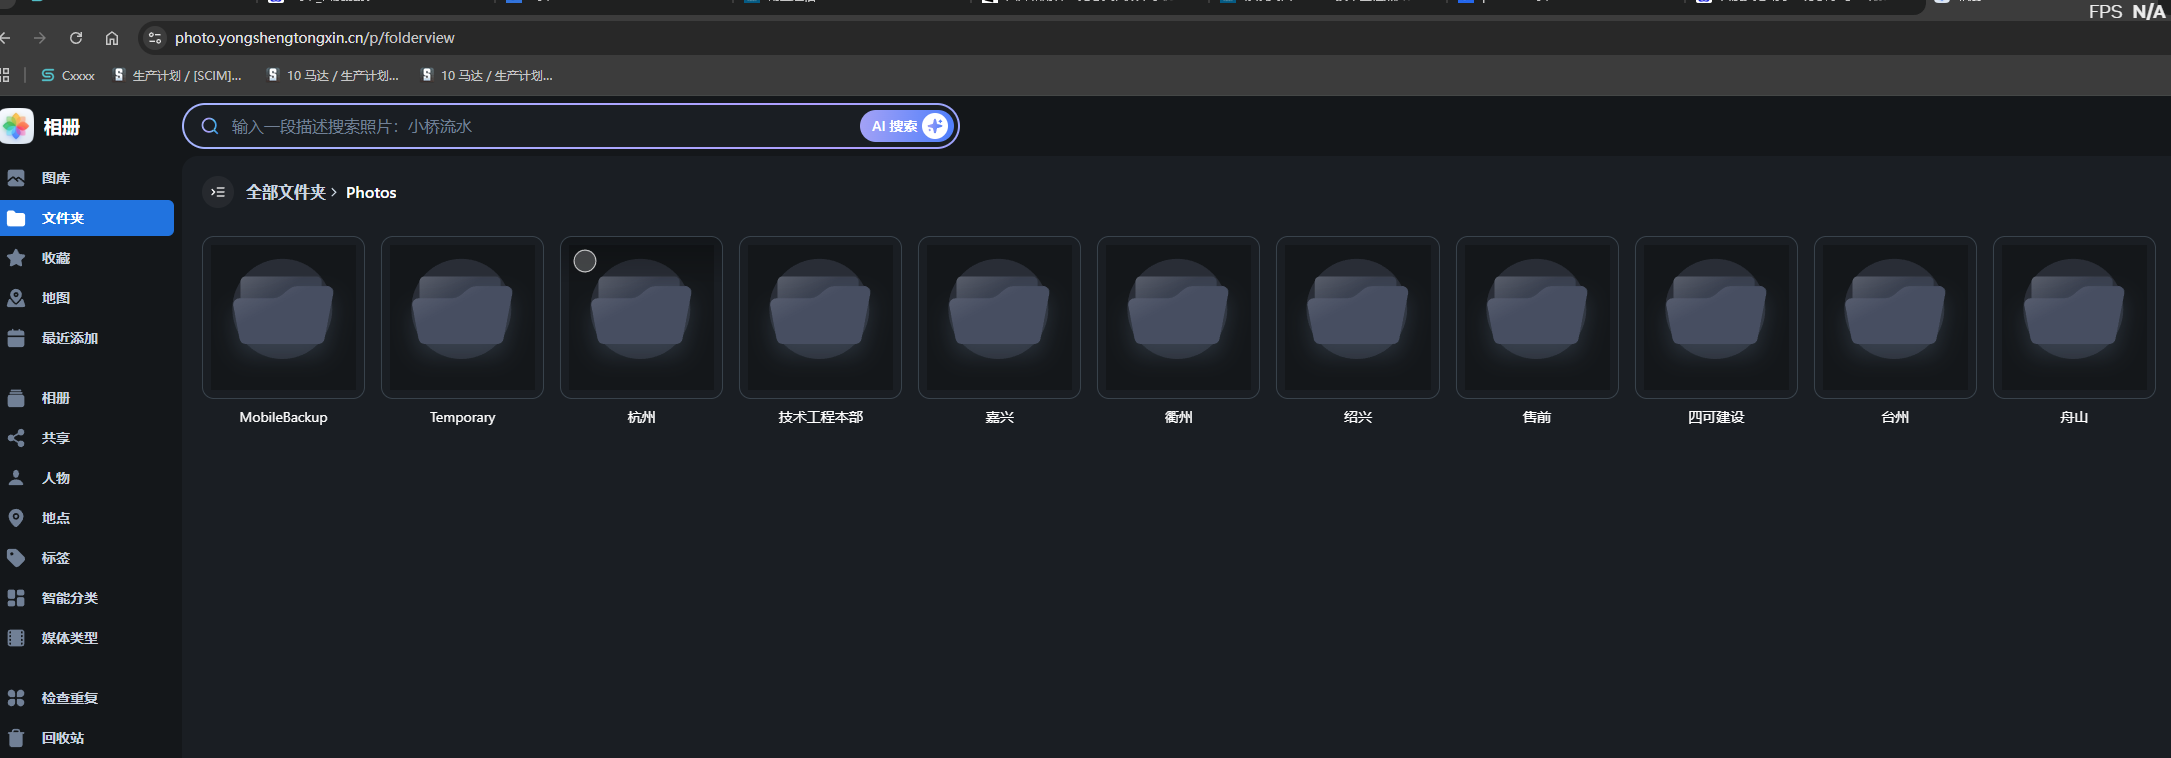Open 收藏 favorites star icon
Viewport: 2171px width, 758px height.
(x=16, y=258)
